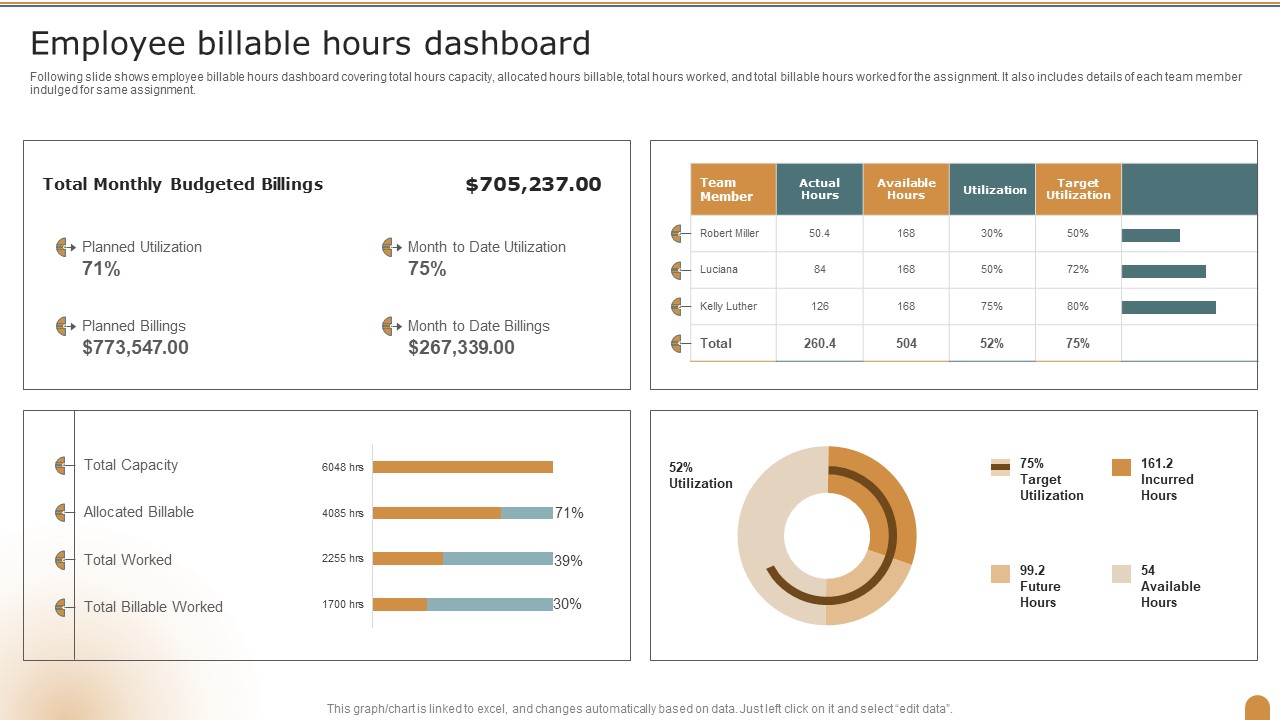Select the Target Utilization column header
The width and height of the screenshot is (1280, 720).
(1078, 189)
